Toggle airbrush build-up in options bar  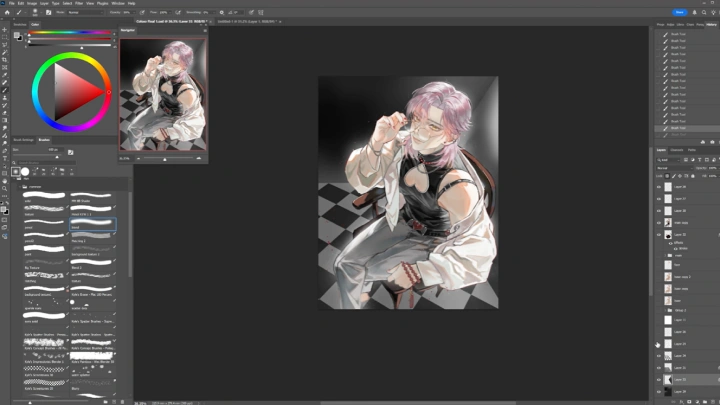(x=178, y=12)
